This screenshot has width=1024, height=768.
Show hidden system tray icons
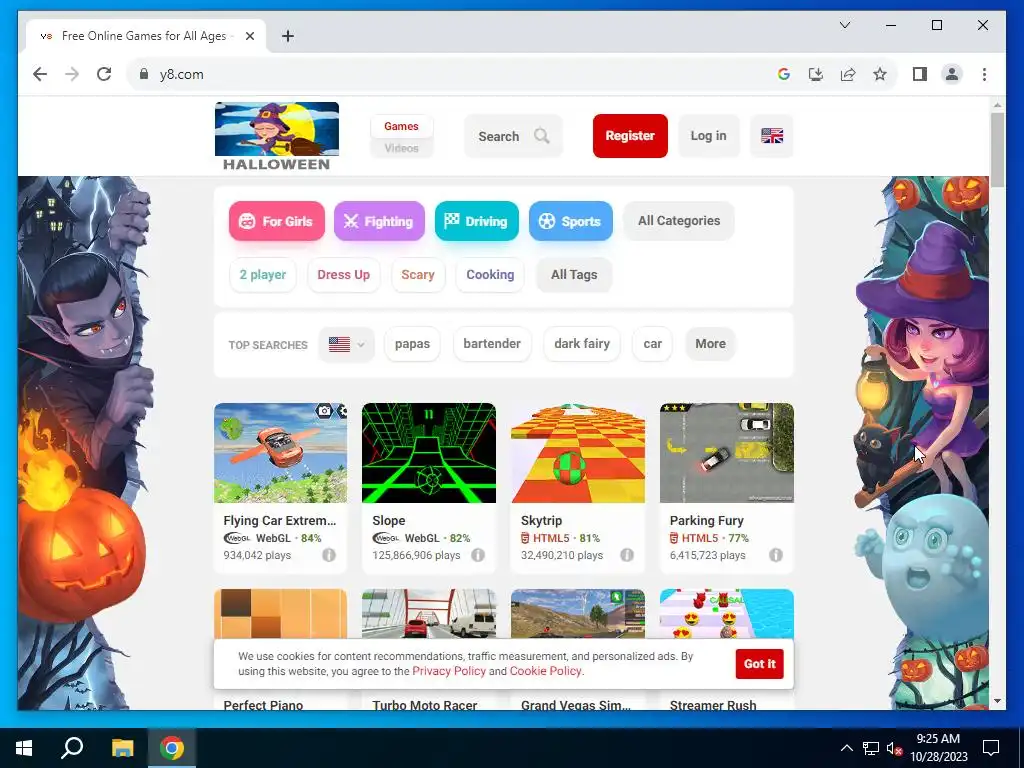click(846, 748)
